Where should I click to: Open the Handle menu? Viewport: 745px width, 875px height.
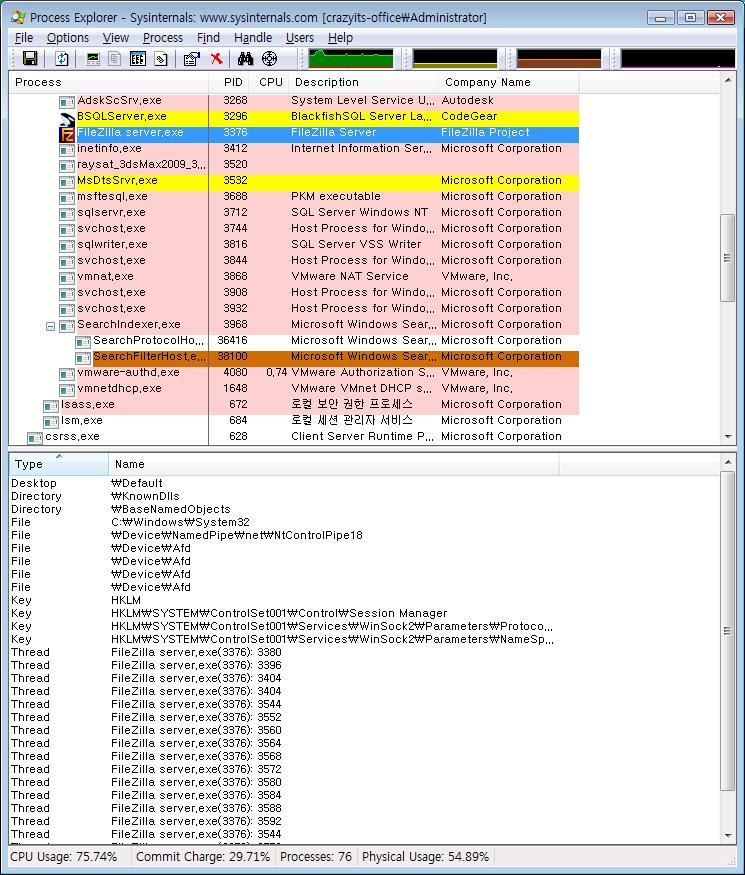tap(253, 38)
